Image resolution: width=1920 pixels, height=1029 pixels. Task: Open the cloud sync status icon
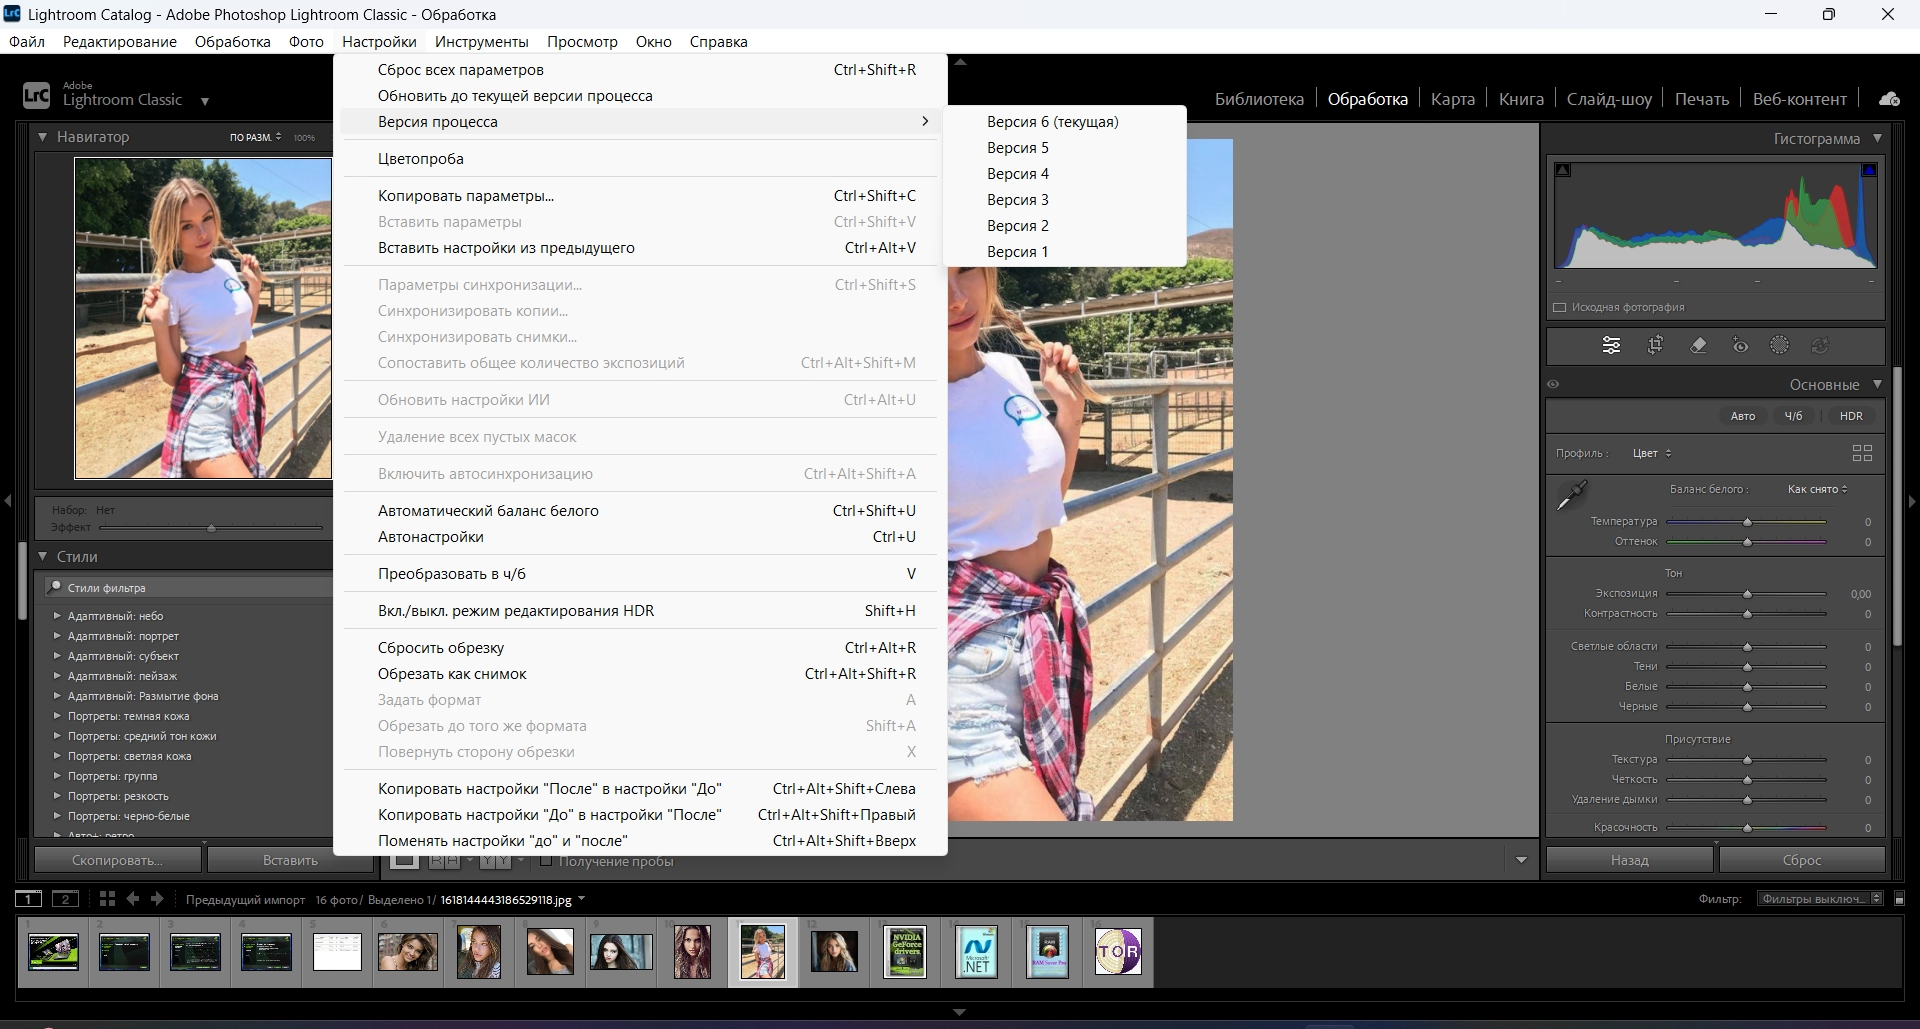tap(1889, 99)
